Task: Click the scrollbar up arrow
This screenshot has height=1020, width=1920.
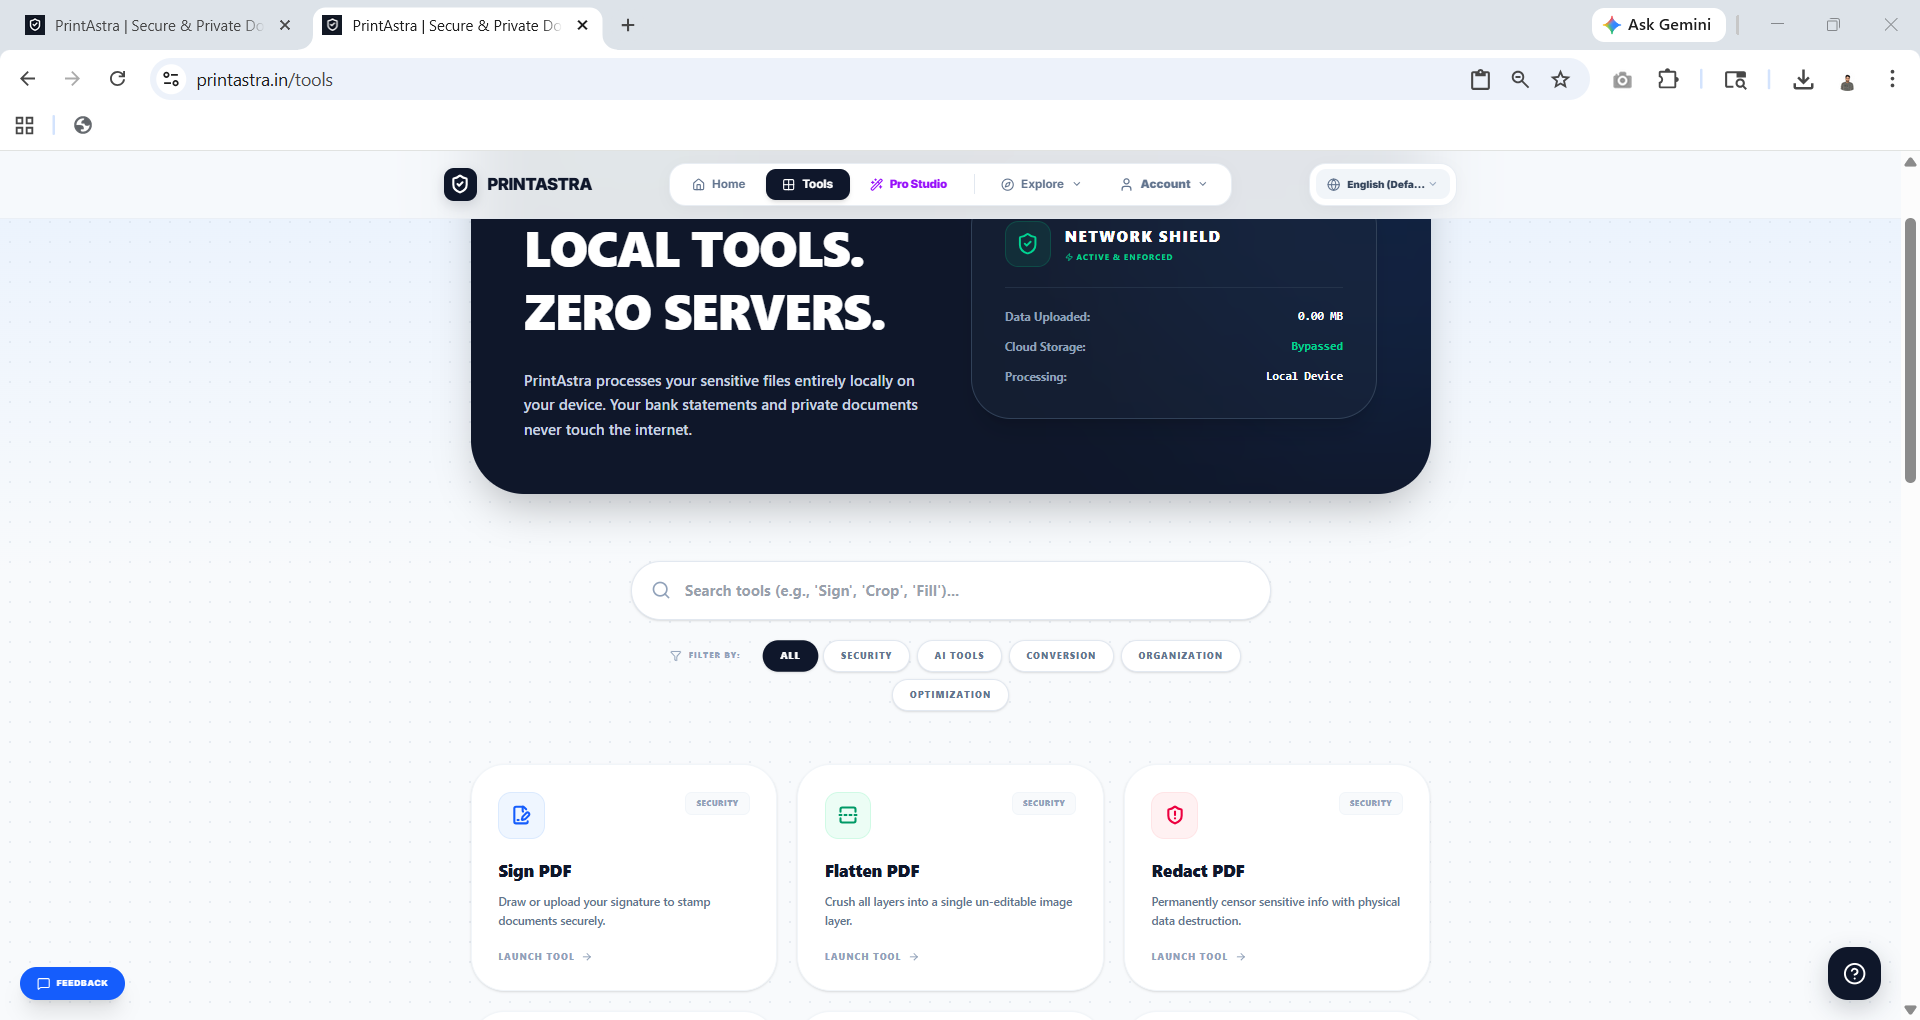Action: (1910, 161)
